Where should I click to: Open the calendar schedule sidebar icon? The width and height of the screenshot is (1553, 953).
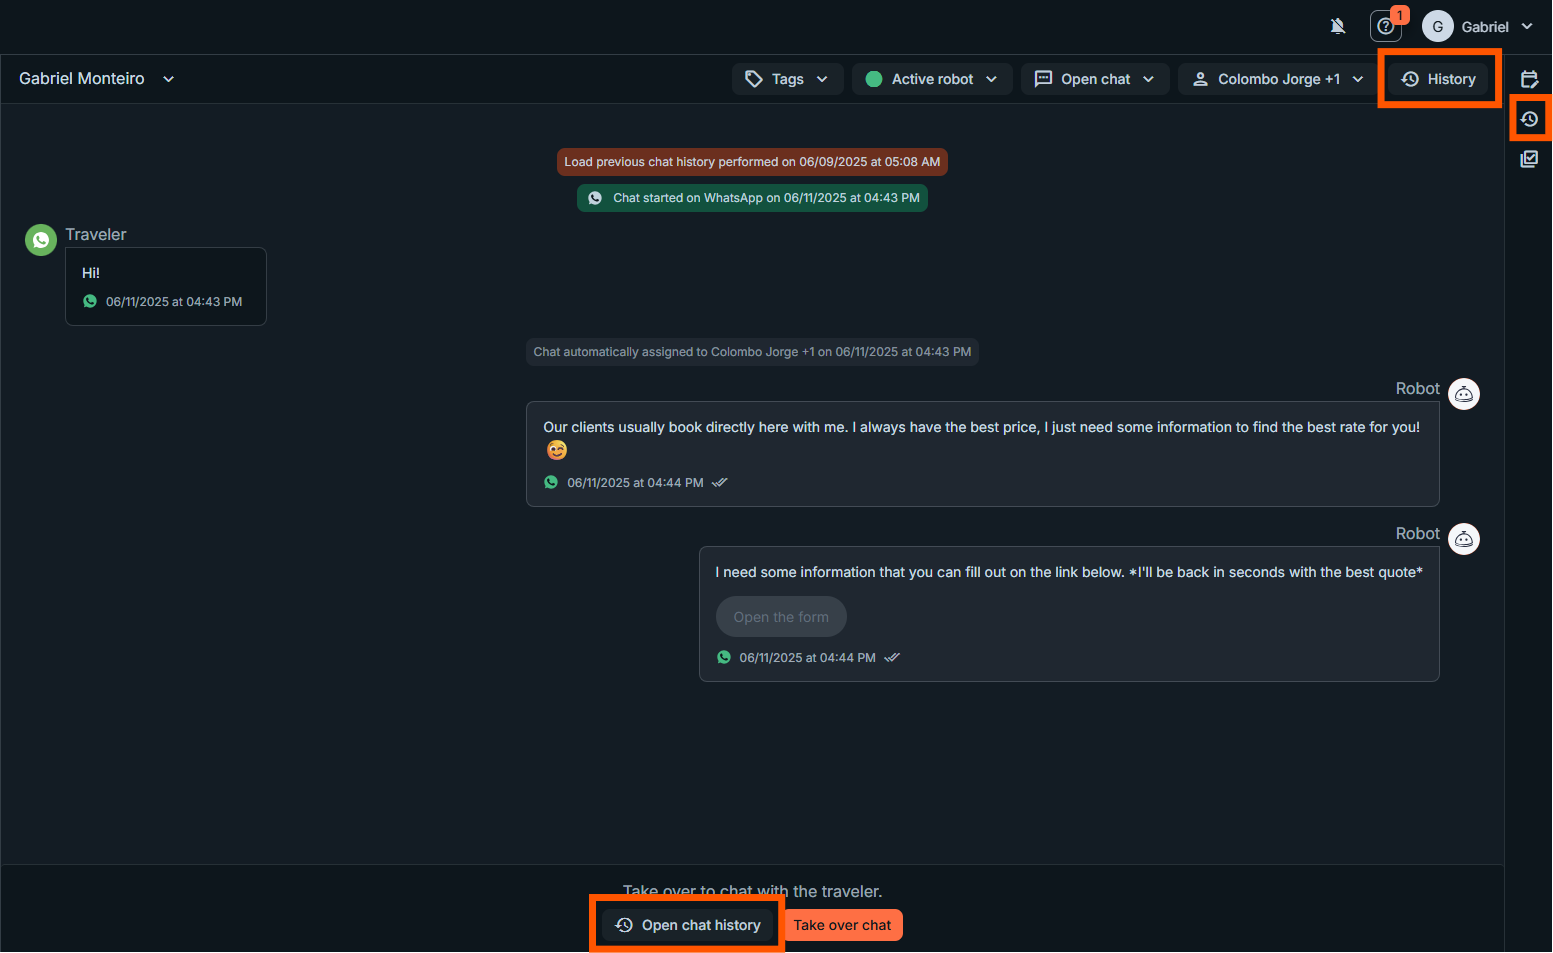[x=1529, y=79]
